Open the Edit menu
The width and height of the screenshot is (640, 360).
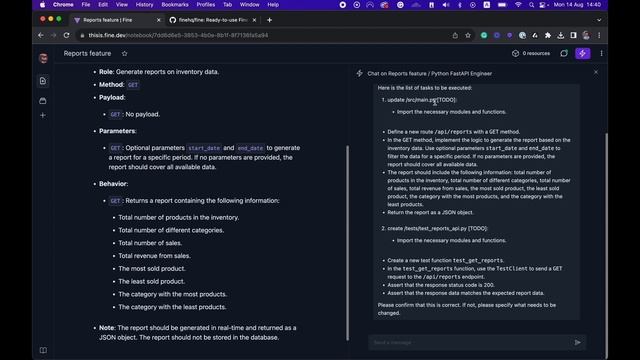103,5
